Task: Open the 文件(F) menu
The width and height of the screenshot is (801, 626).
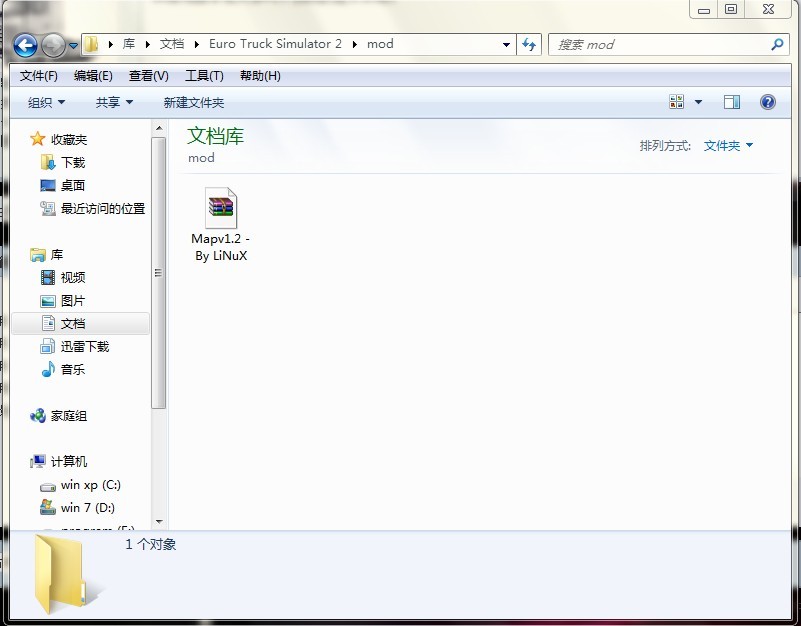Action: pos(39,76)
